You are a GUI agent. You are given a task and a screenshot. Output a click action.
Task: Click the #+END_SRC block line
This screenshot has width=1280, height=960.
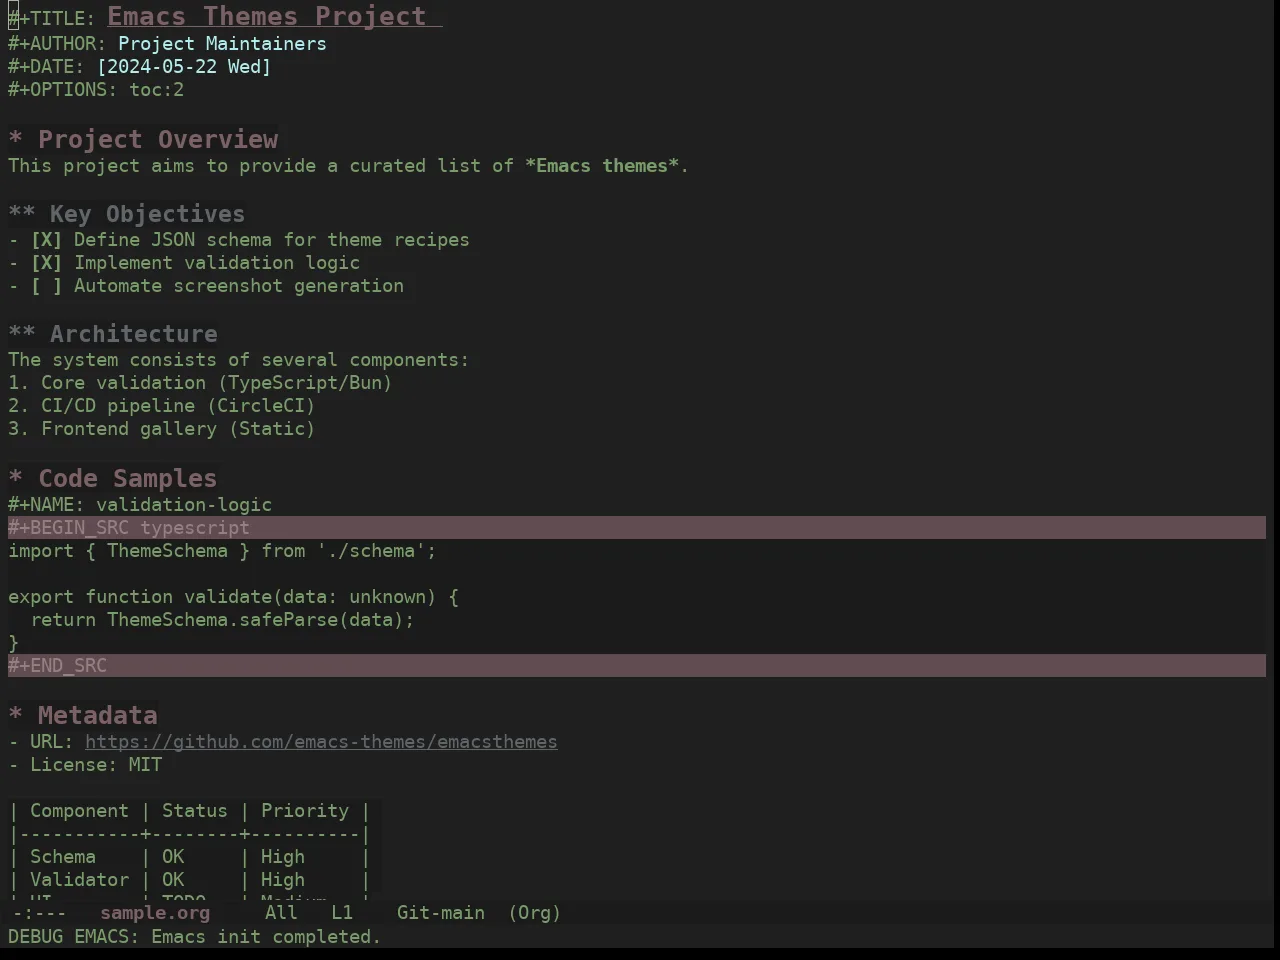[637, 666]
